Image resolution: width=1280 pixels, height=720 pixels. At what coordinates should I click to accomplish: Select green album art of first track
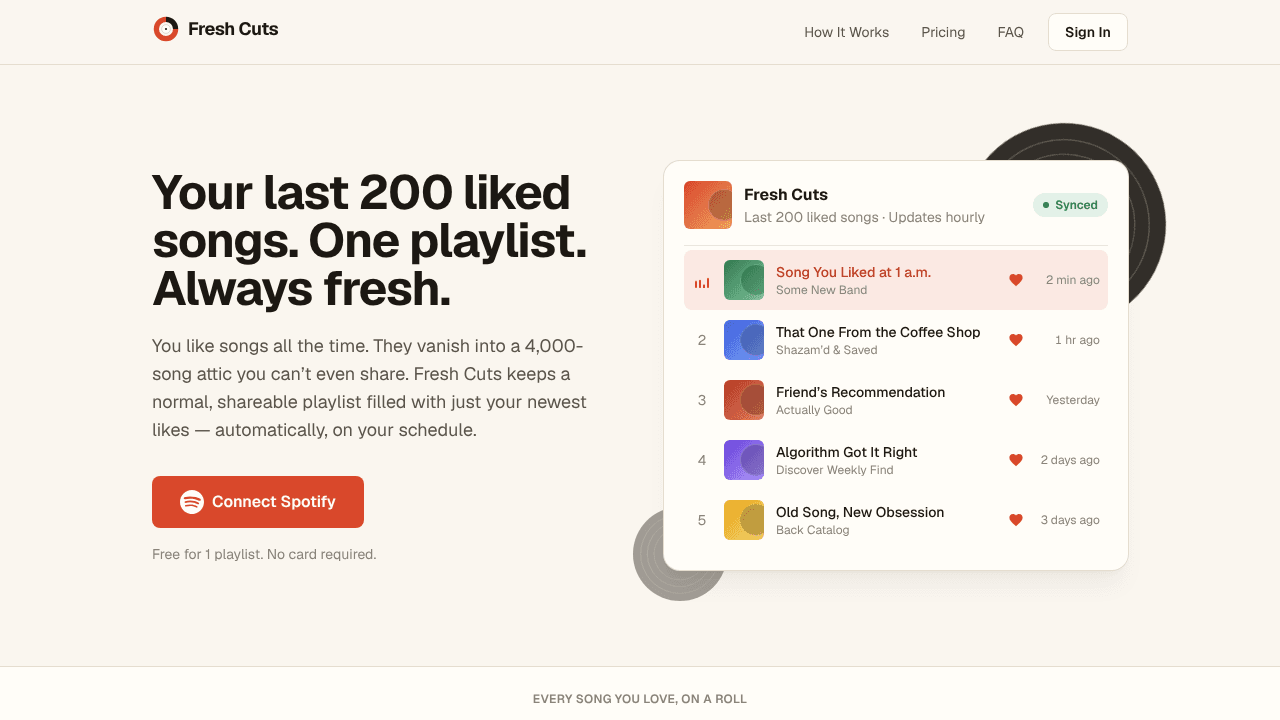(x=744, y=280)
